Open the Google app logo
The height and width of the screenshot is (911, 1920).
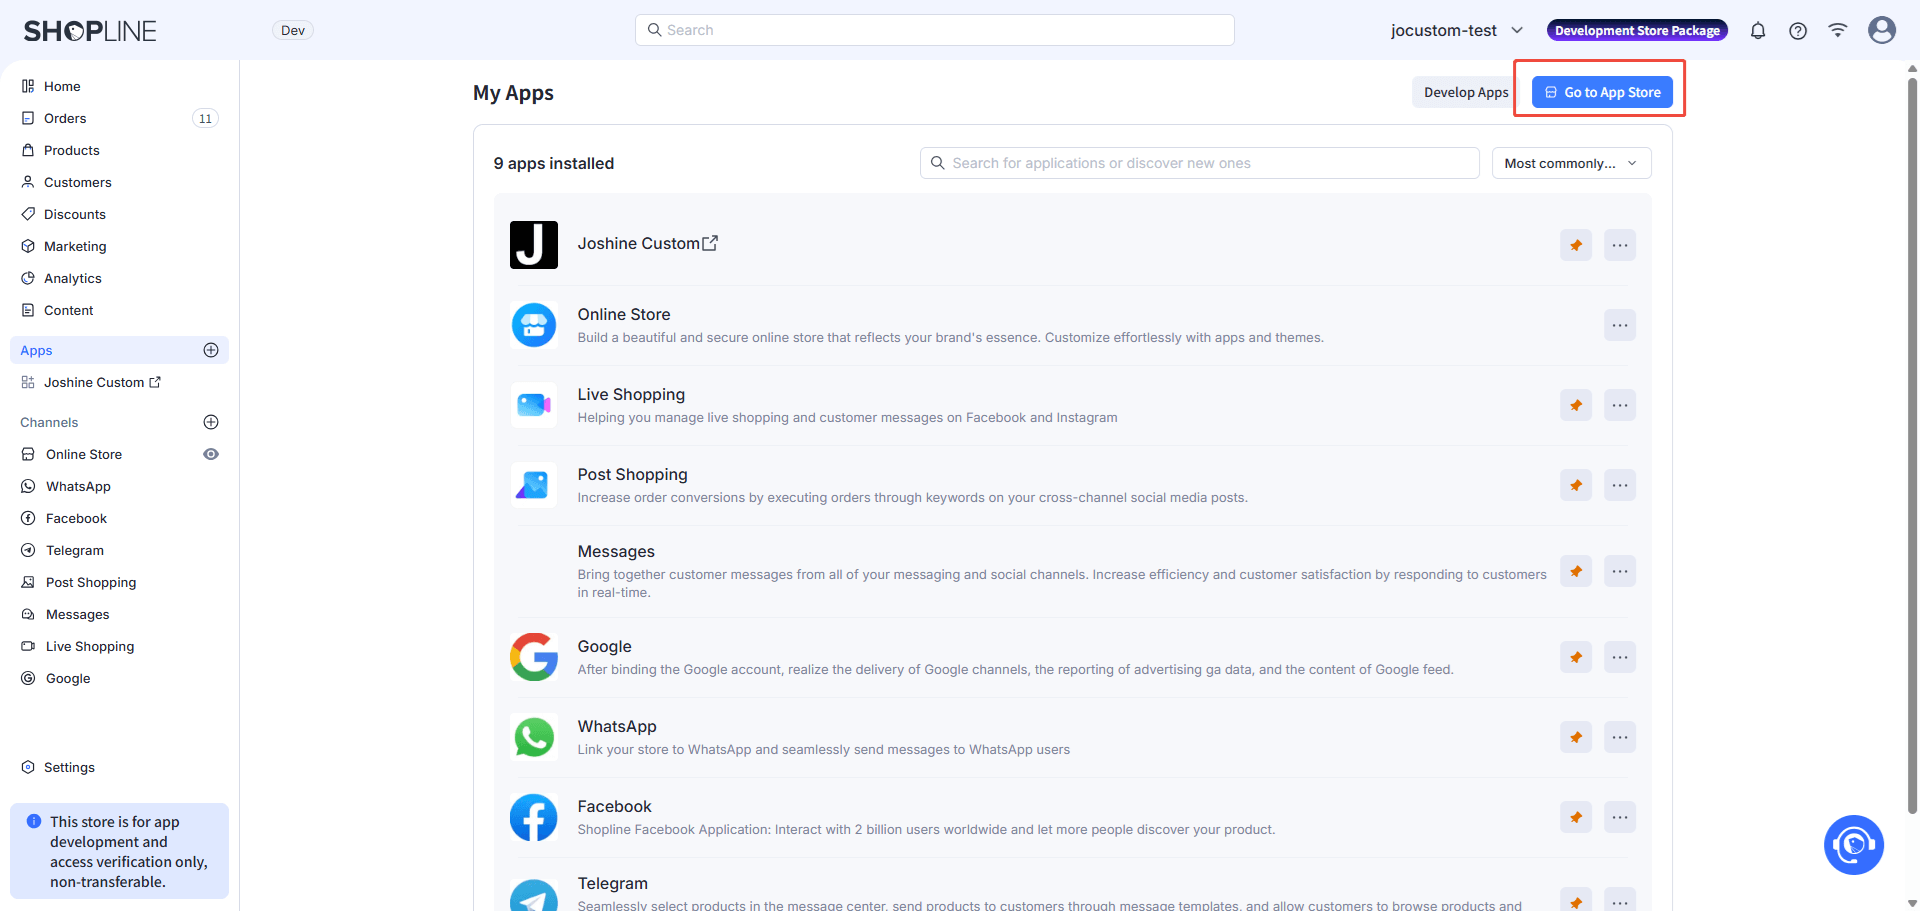(x=534, y=657)
